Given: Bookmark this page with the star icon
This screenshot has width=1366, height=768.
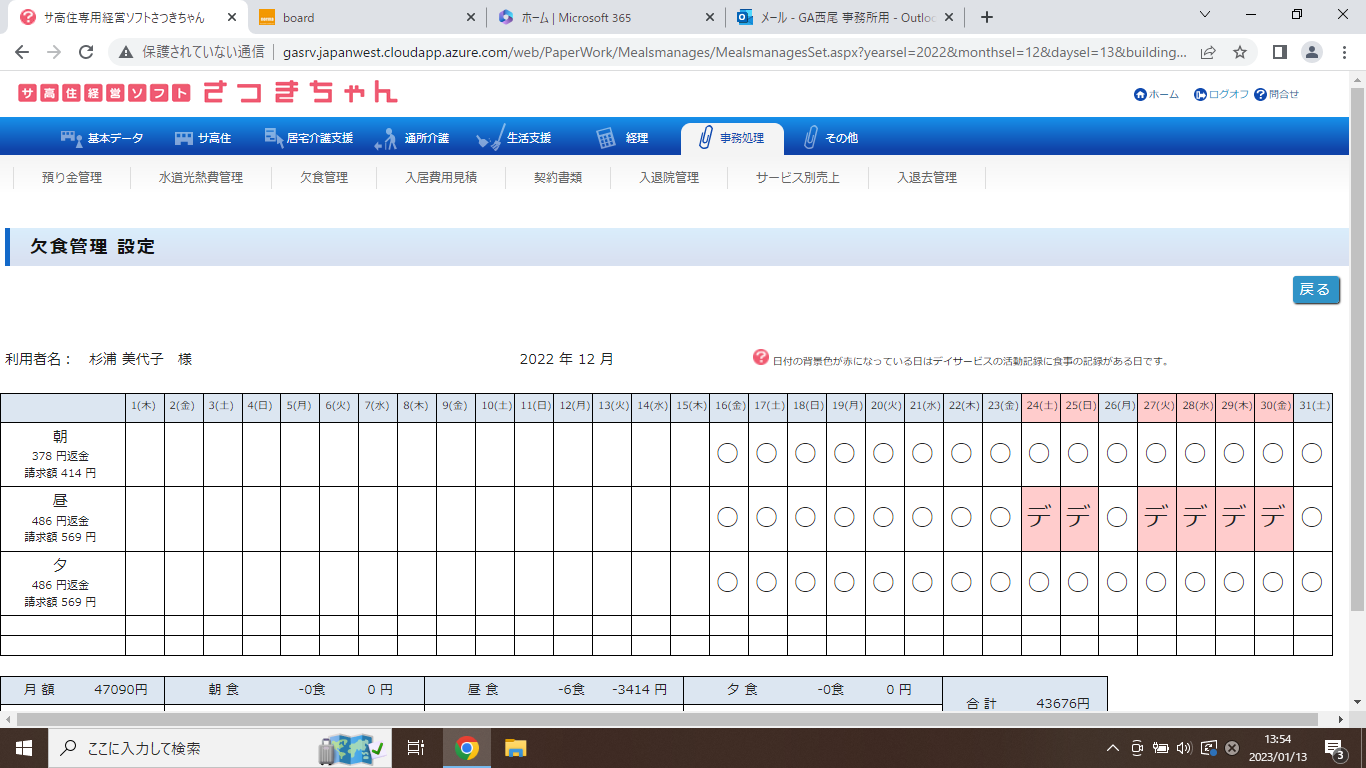Looking at the screenshot, I should pos(1240,52).
